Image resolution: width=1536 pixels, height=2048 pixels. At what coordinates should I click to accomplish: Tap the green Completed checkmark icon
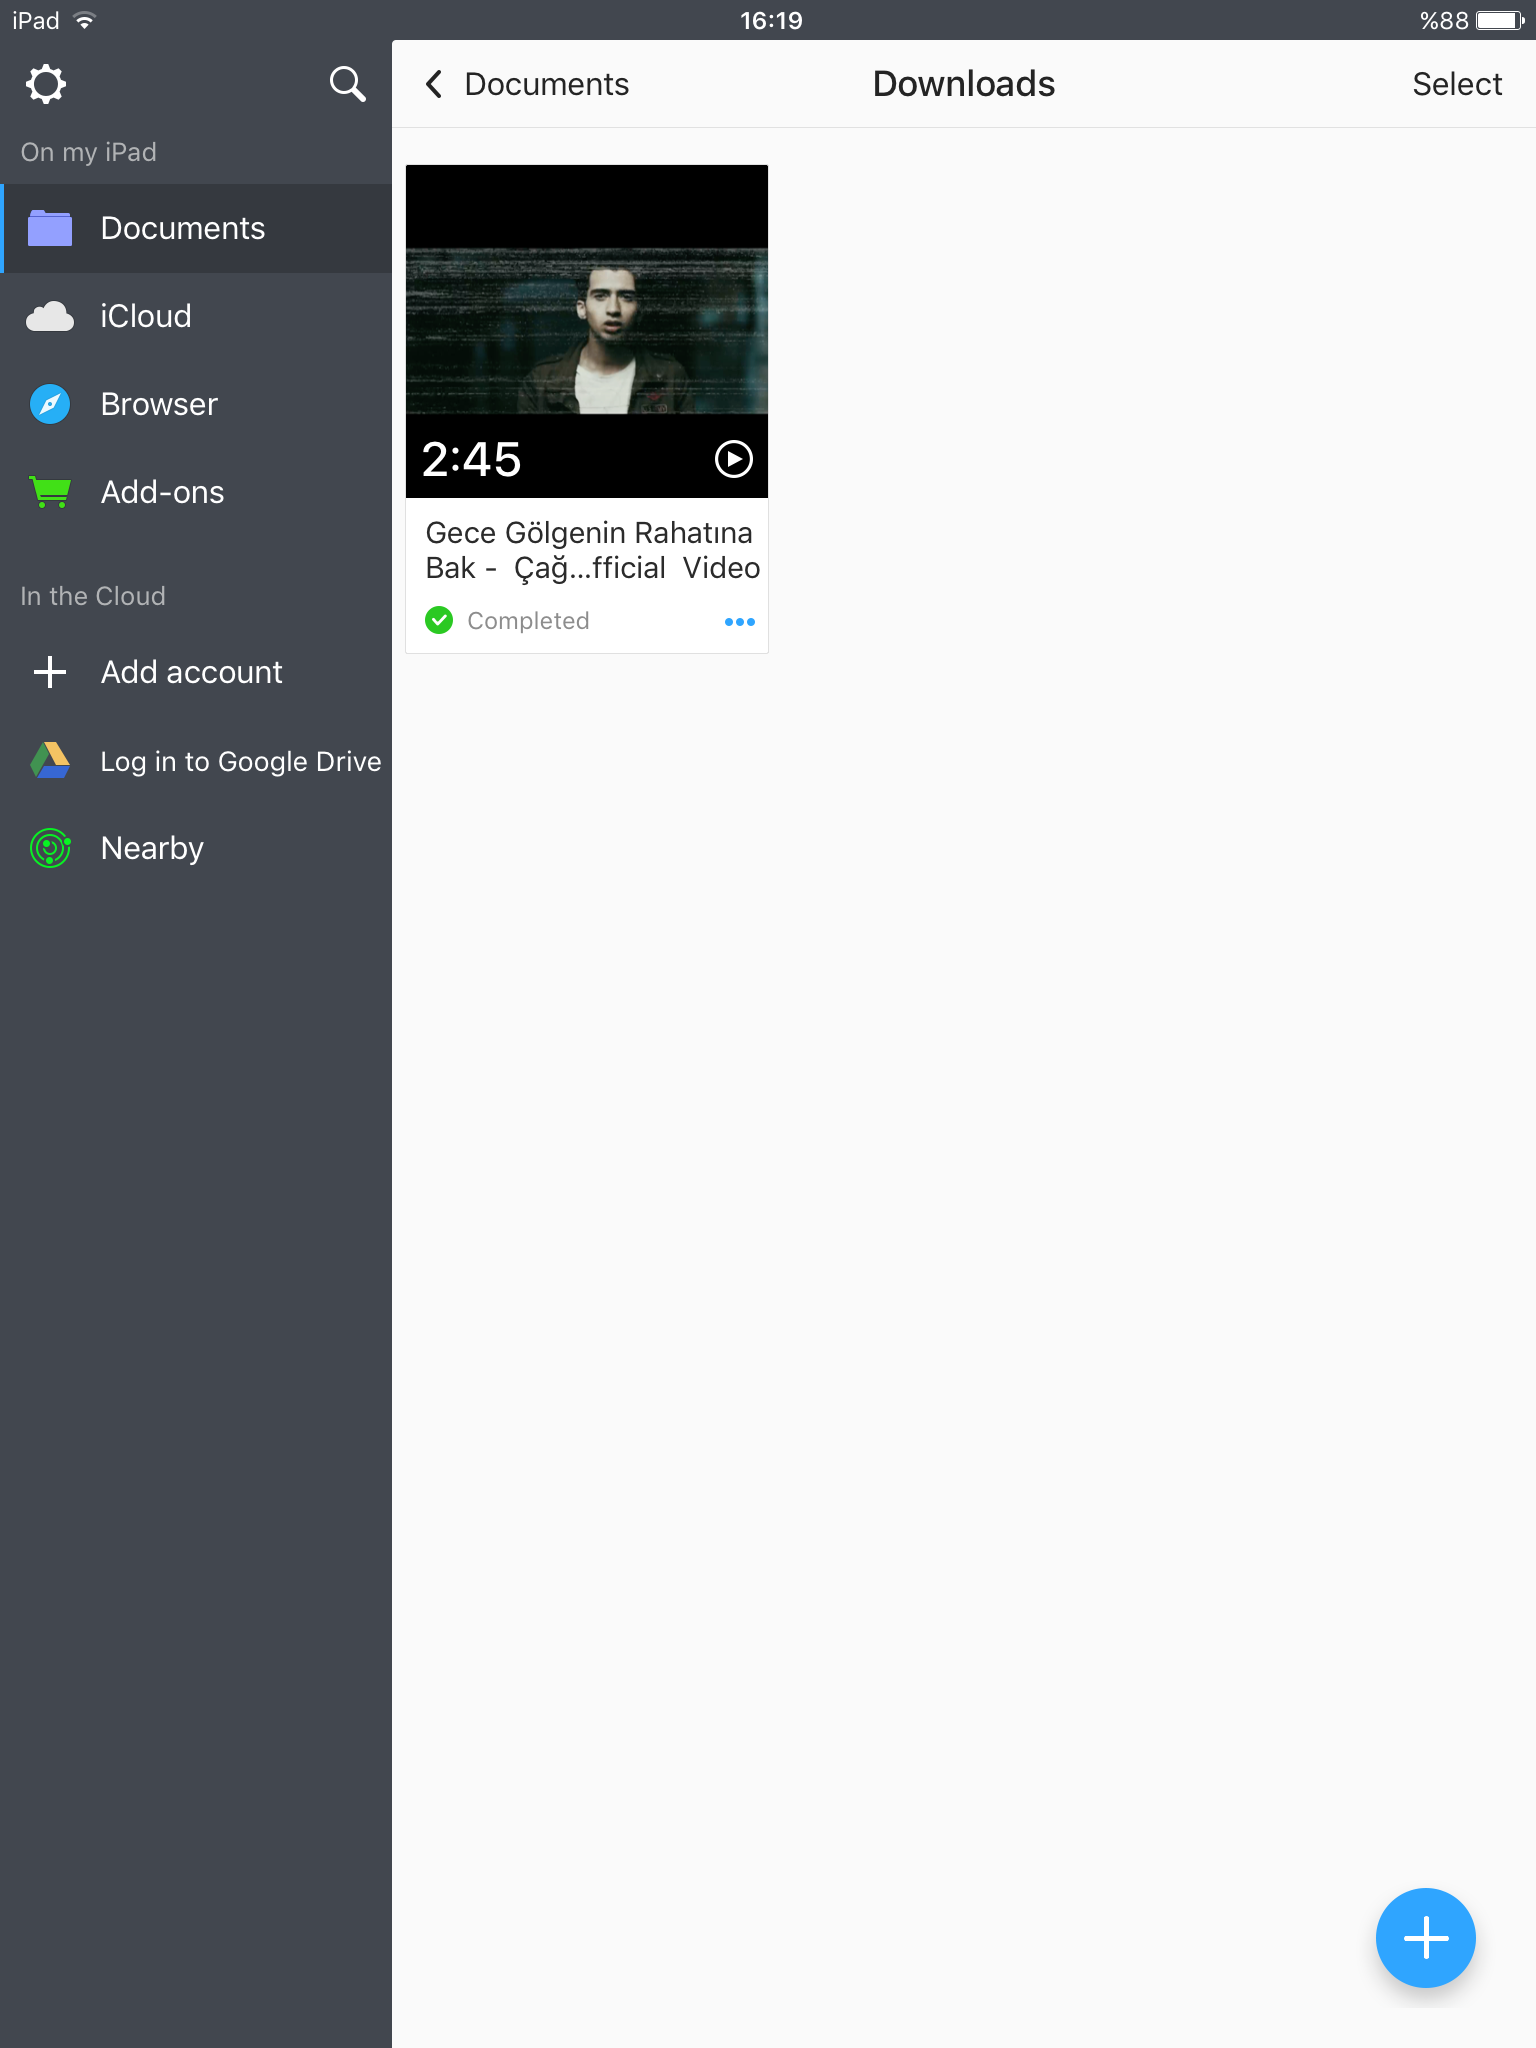click(439, 620)
